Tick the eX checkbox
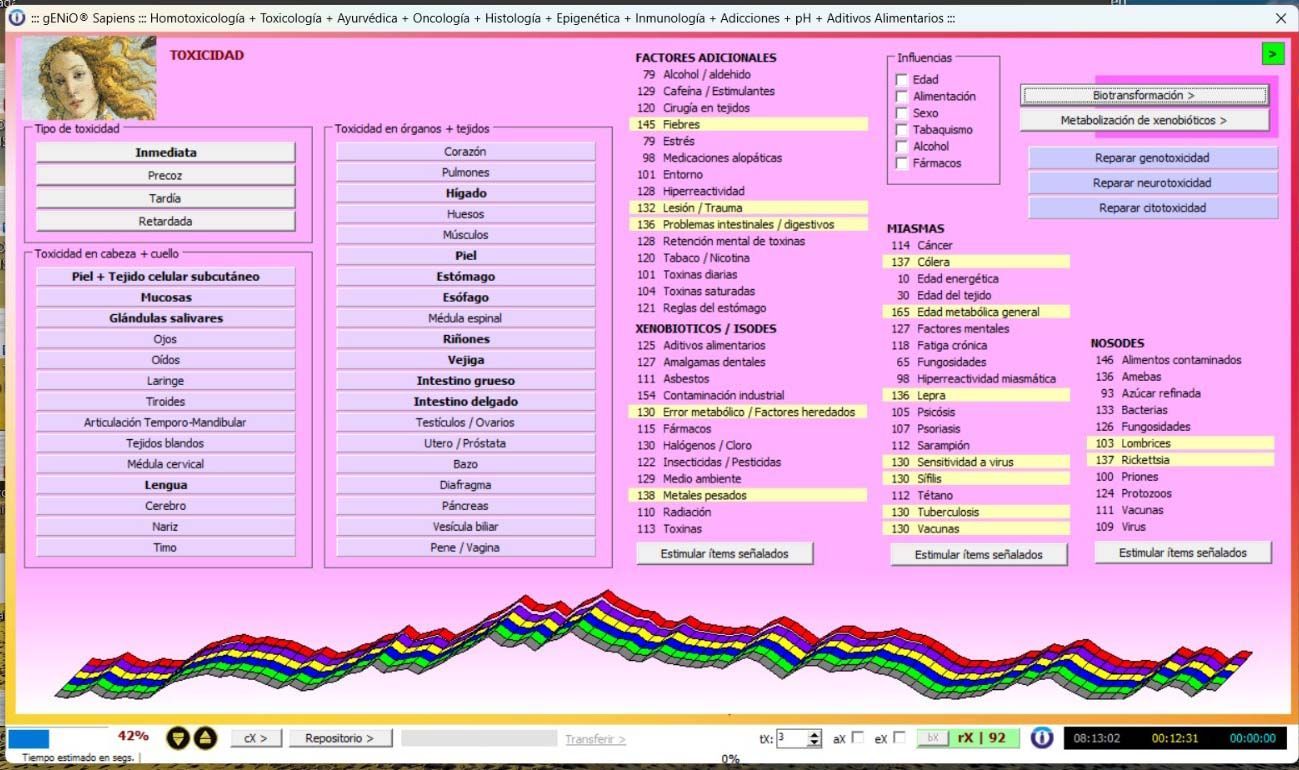Viewport: 1299px width, 770px height. [x=899, y=738]
